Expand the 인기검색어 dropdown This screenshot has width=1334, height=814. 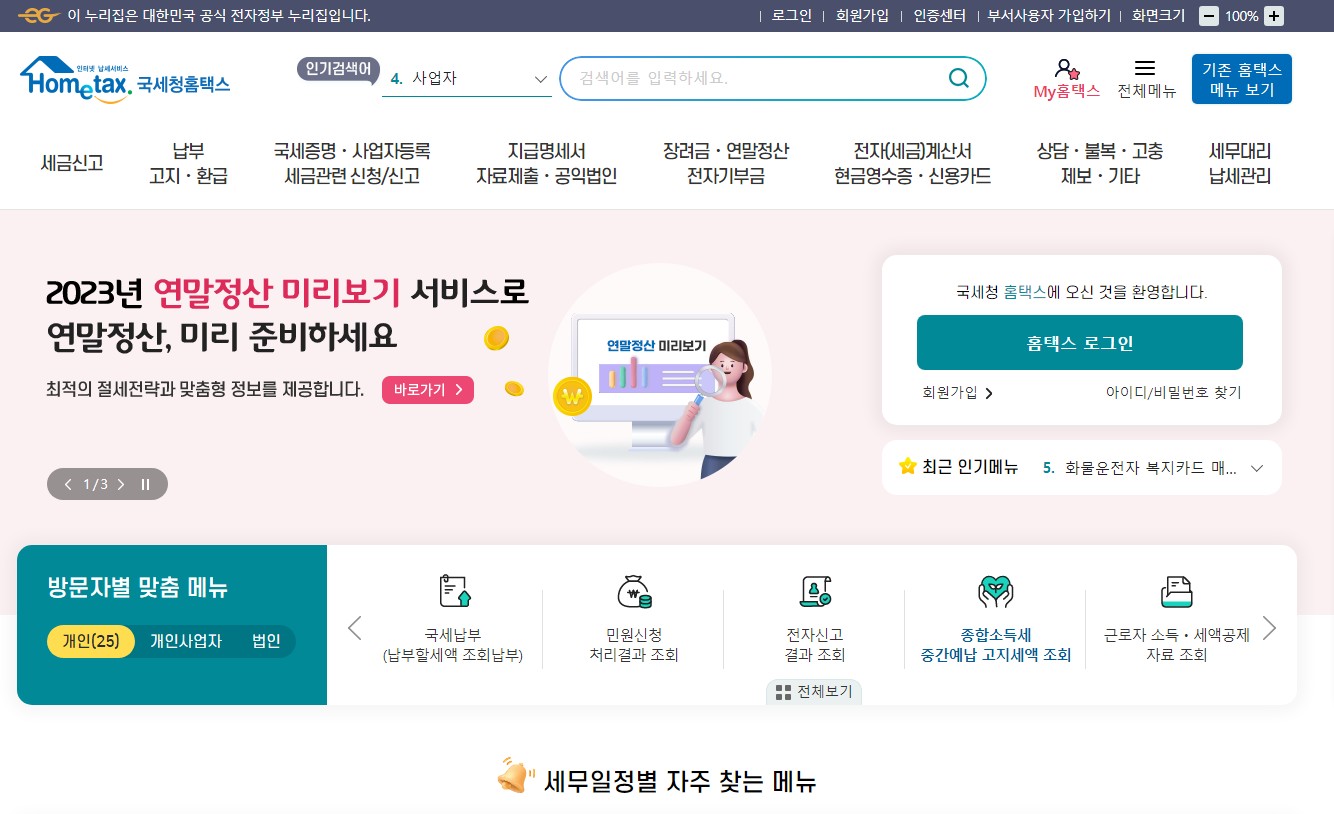coord(540,79)
